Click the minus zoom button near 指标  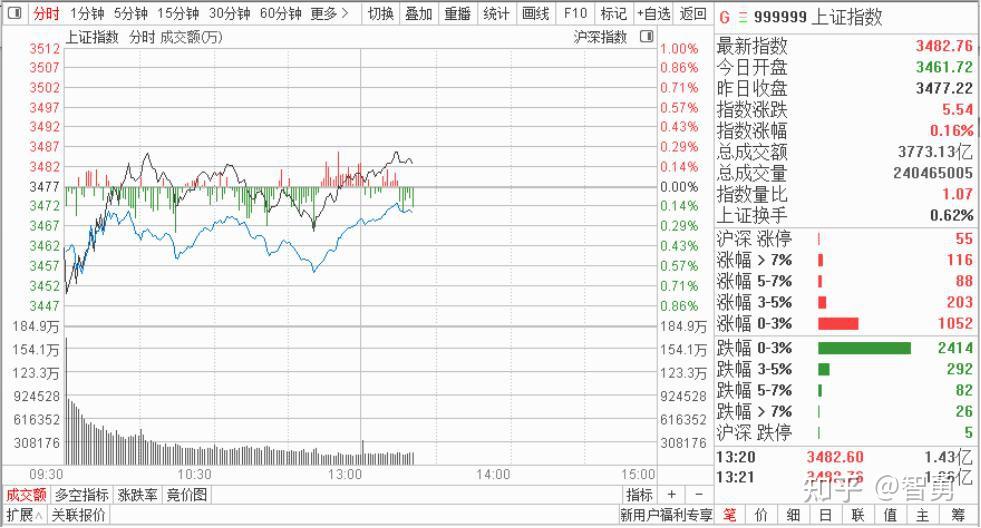[698, 495]
